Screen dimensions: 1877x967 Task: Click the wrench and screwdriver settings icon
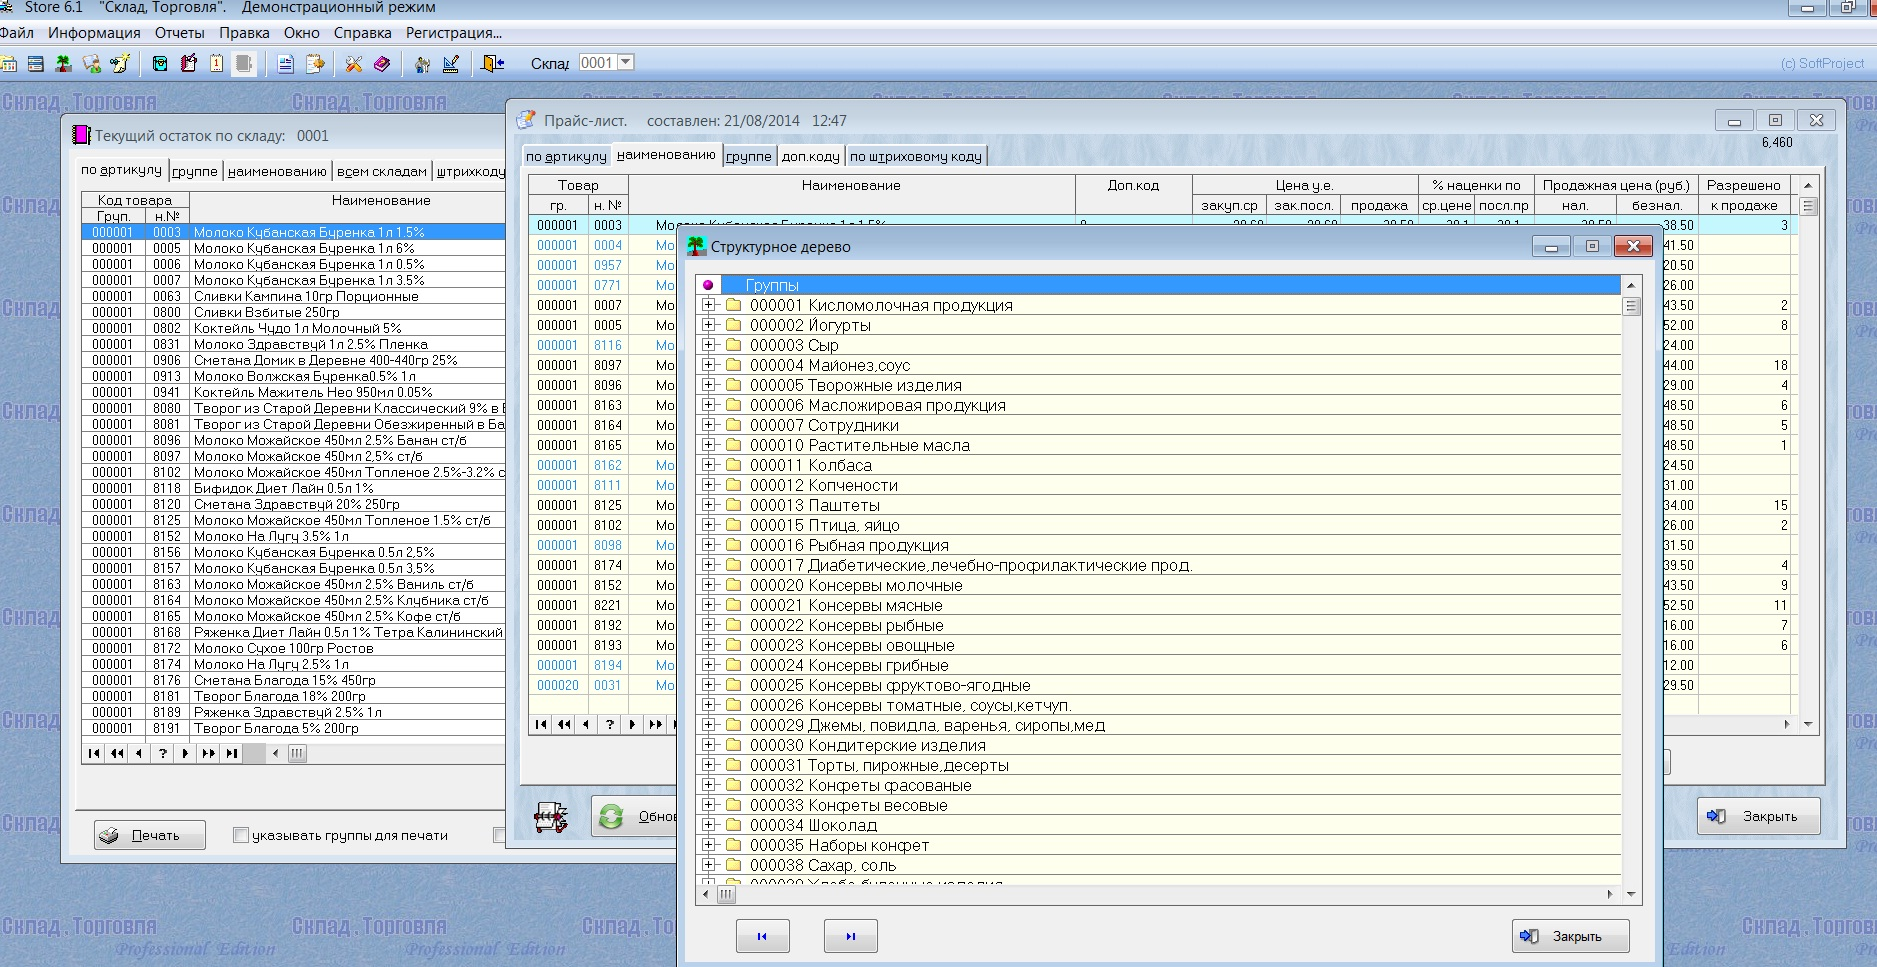coord(353,64)
